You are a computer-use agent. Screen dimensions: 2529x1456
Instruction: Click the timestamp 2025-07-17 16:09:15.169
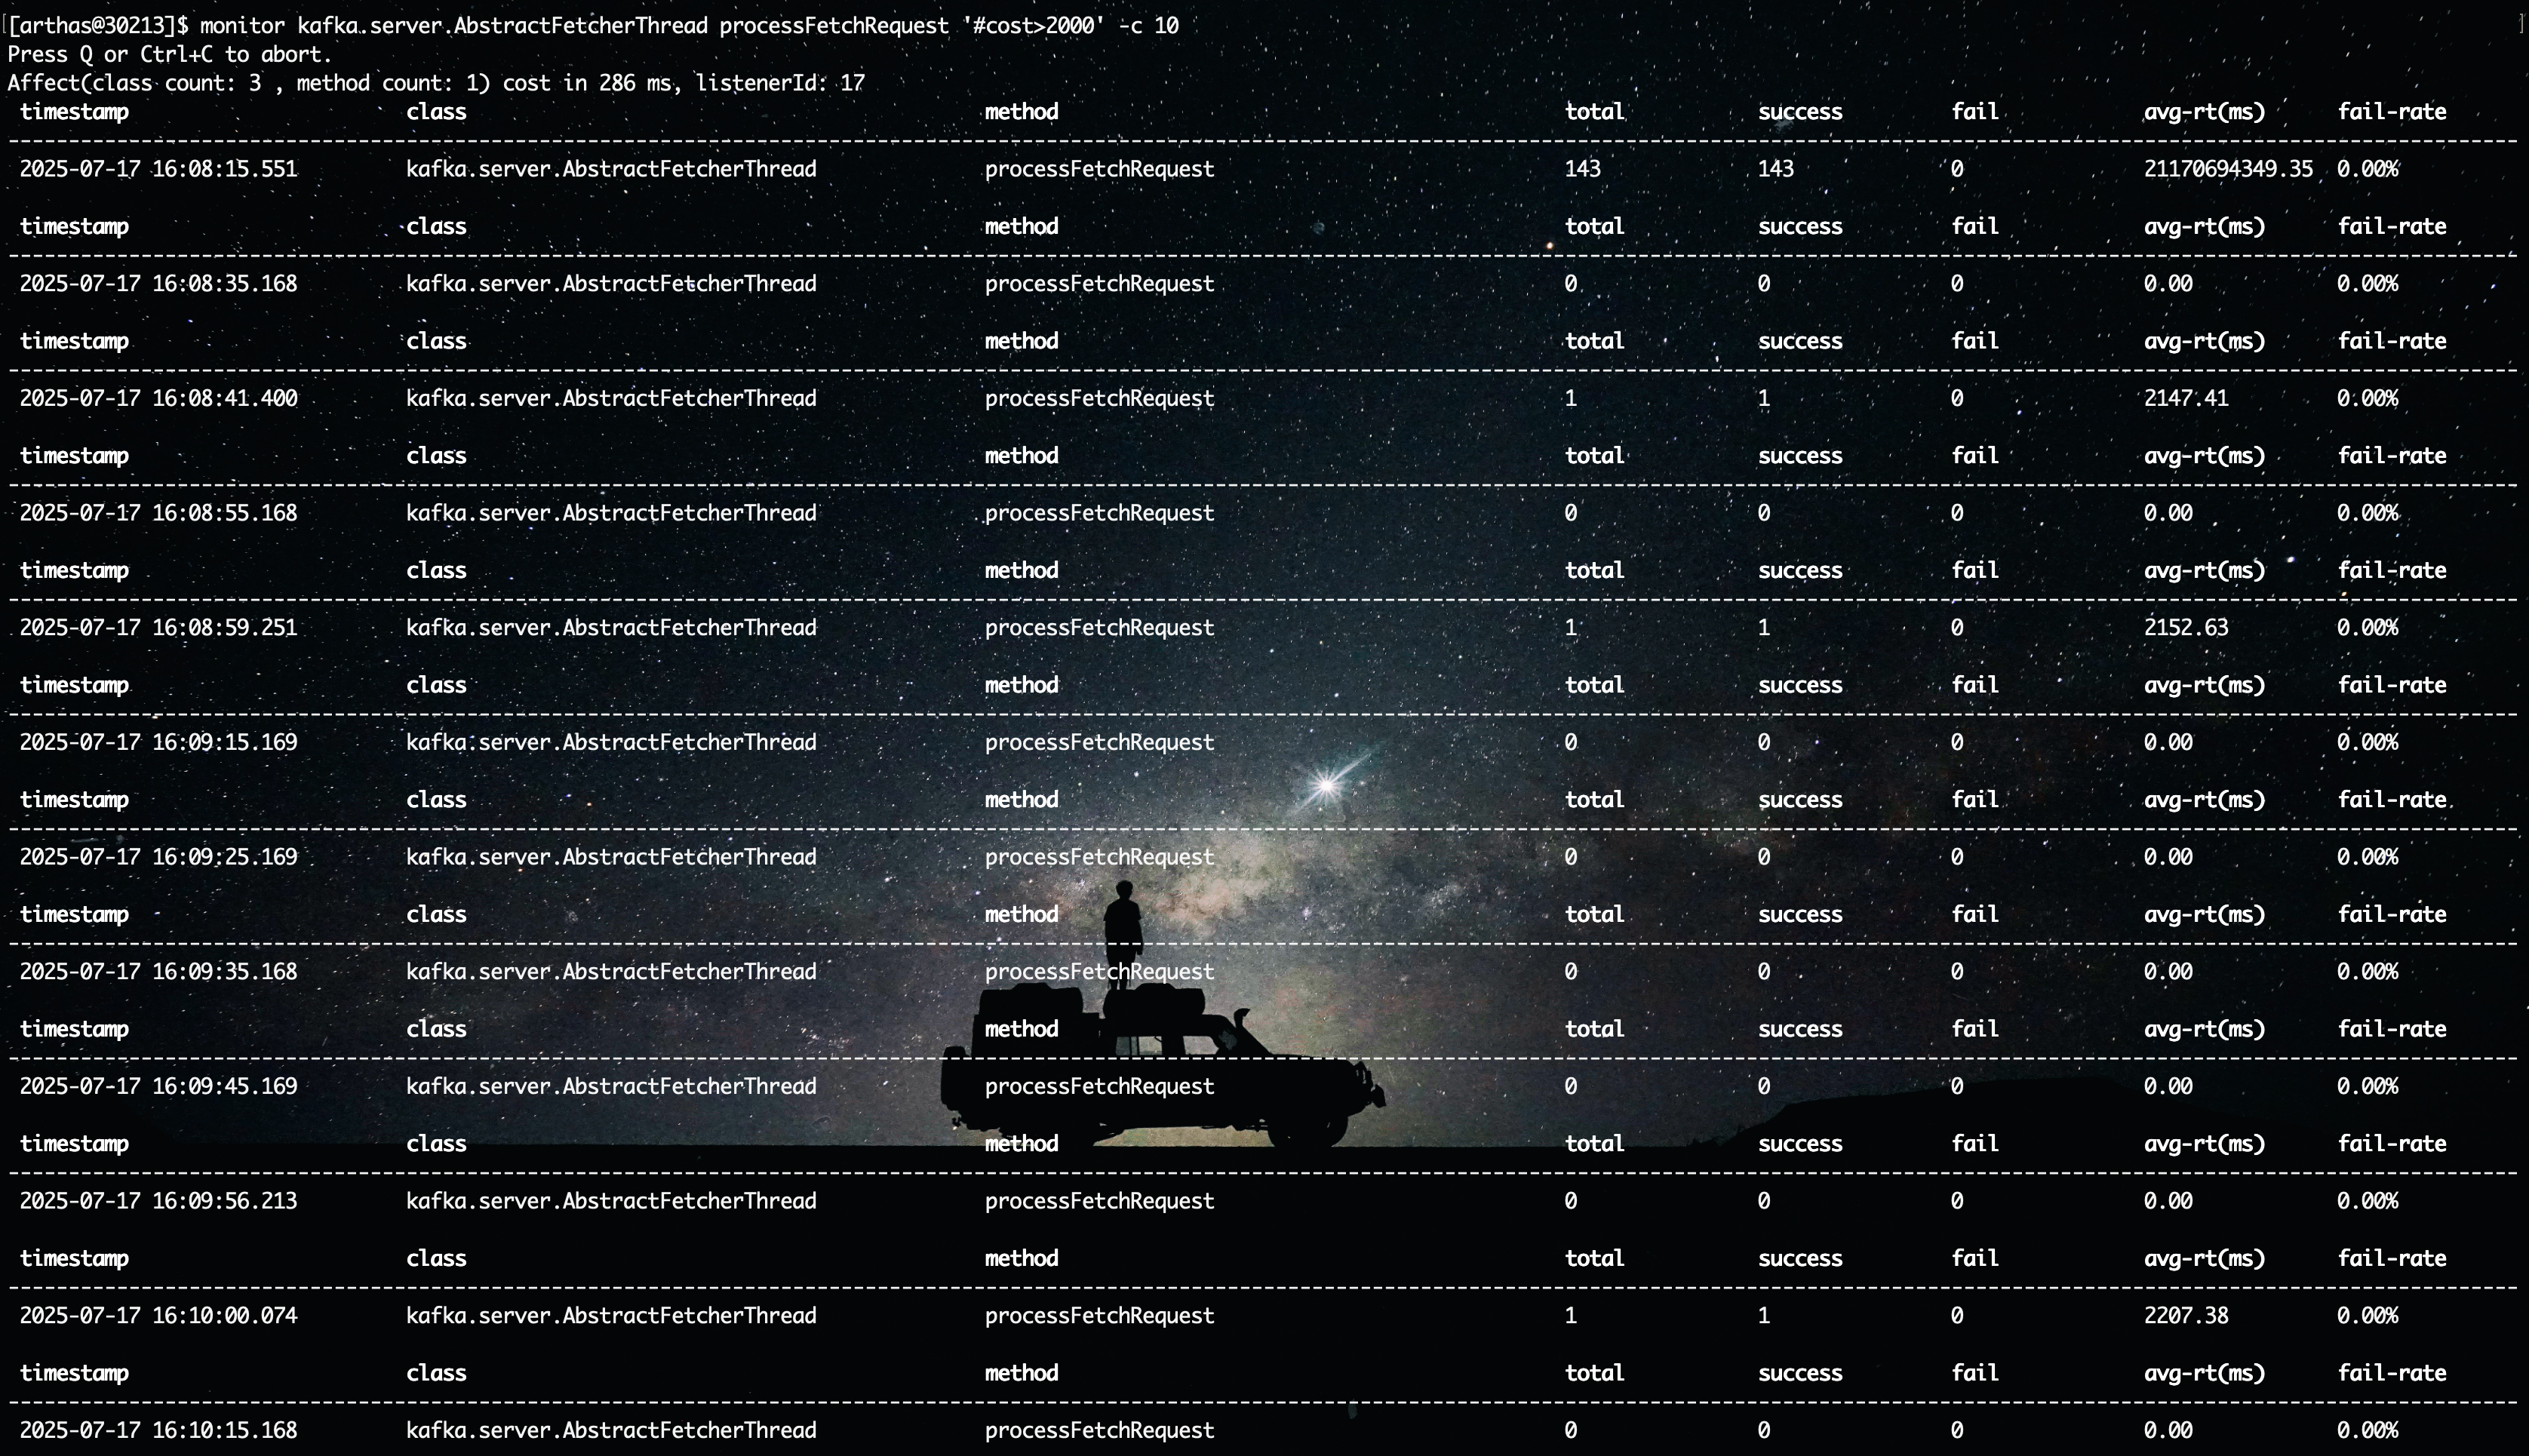point(158,743)
